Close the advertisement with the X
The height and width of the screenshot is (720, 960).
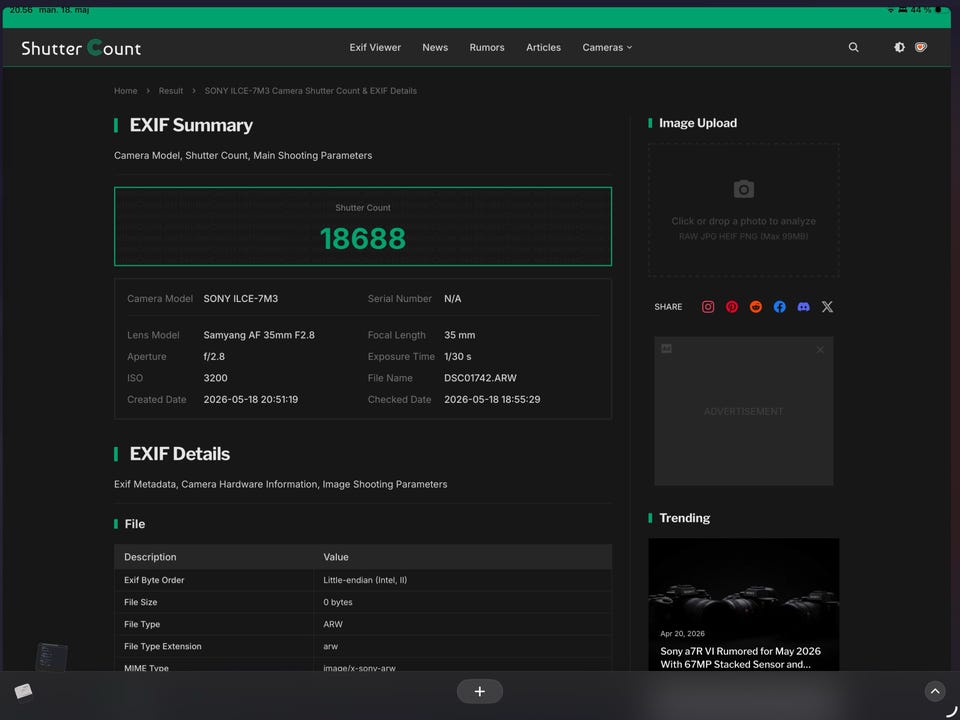click(820, 350)
